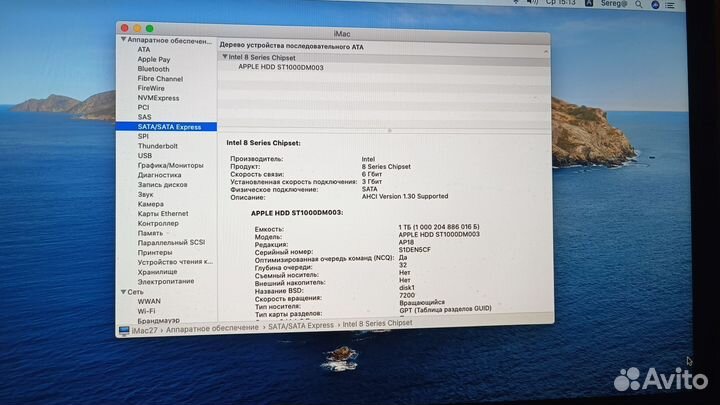Select Apple Pay in the sidebar
720x405 pixels.
[154, 59]
